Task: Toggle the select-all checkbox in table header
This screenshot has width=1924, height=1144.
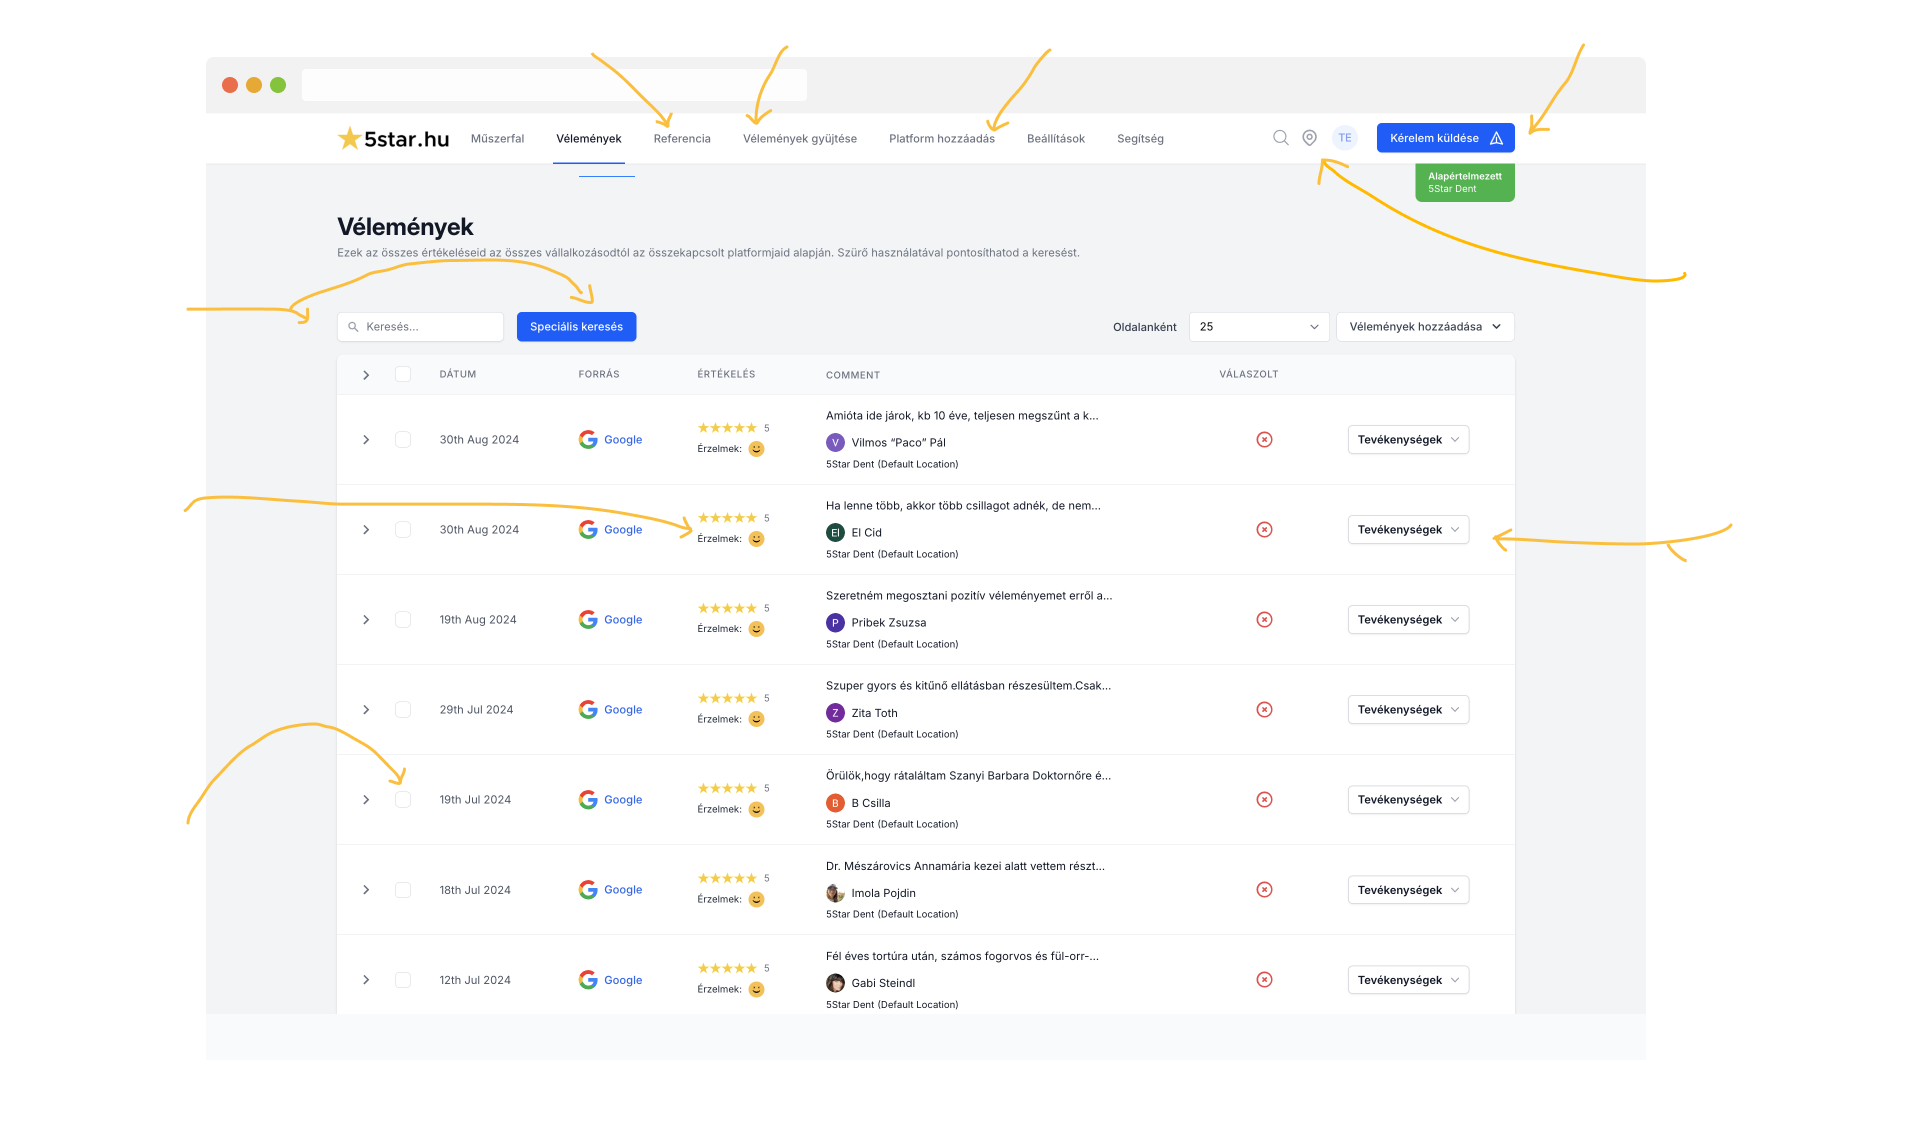Action: (403, 374)
